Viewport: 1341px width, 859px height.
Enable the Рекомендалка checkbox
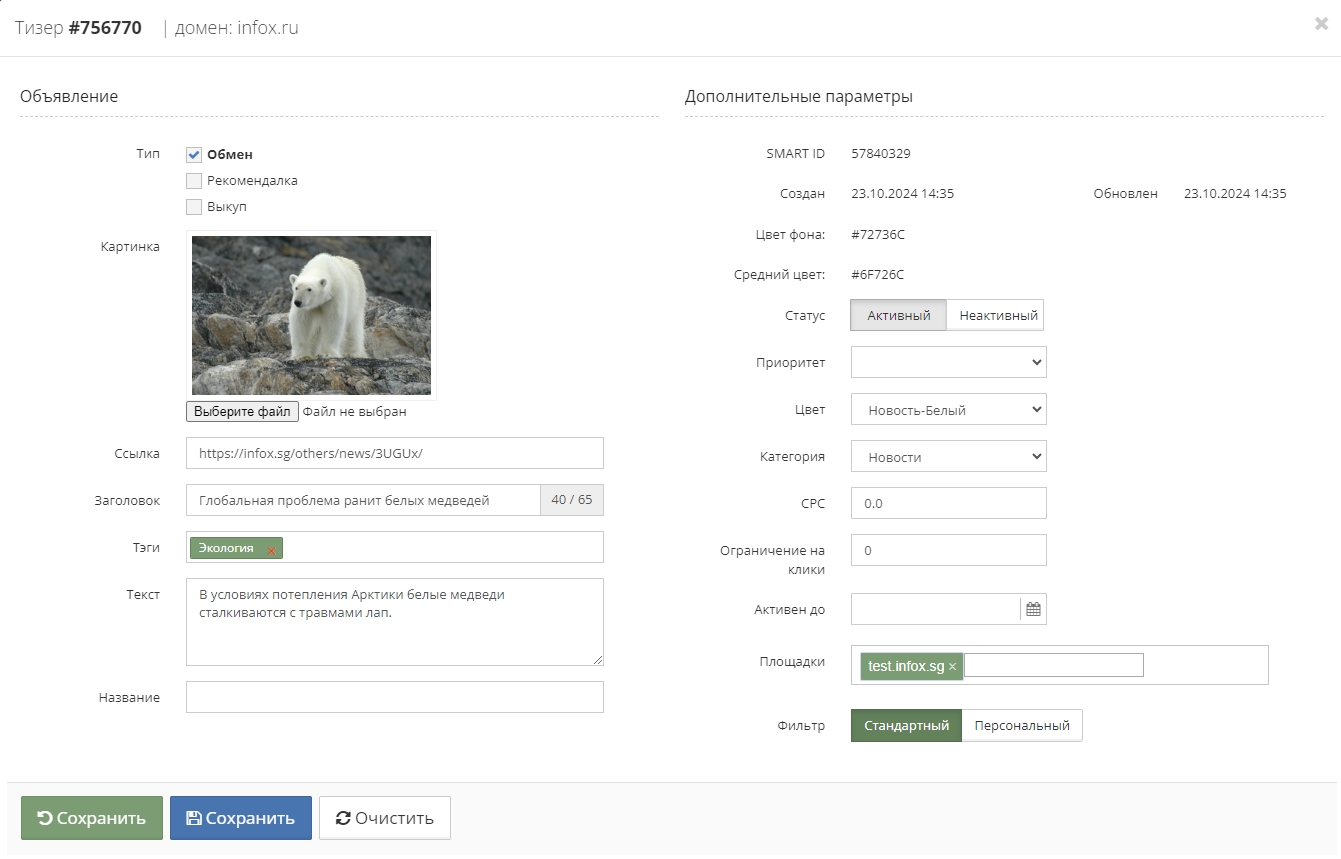(195, 181)
